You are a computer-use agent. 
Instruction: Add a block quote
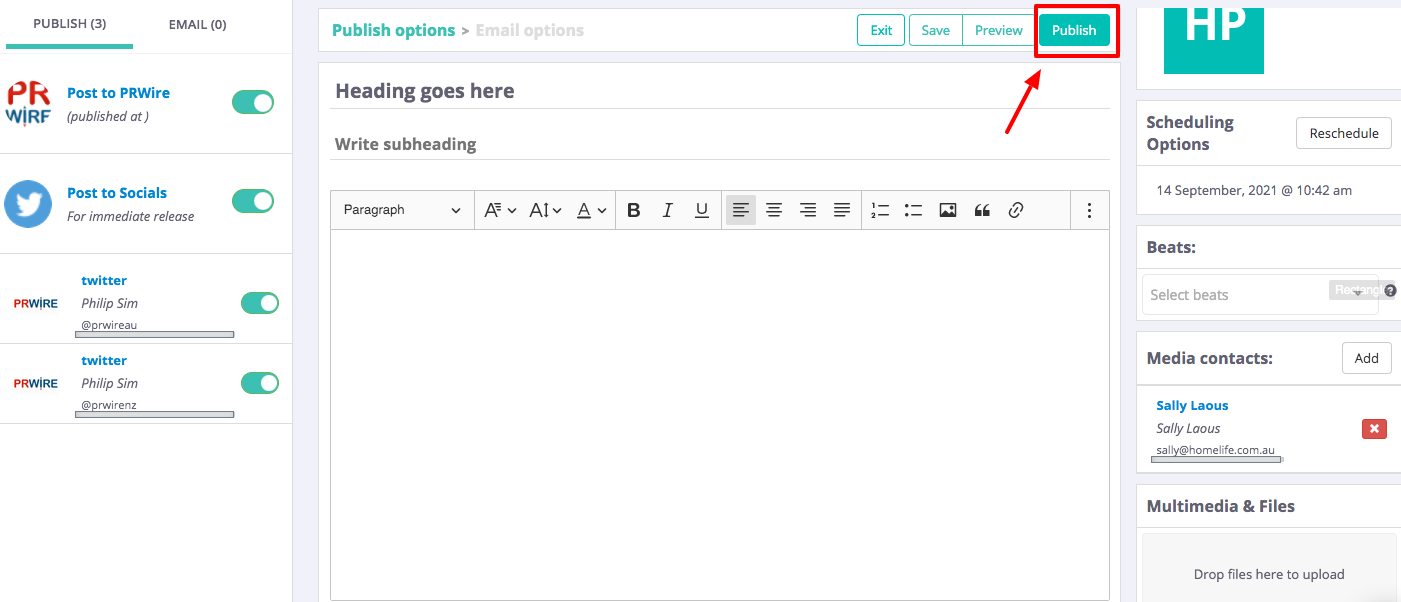click(982, 210)
